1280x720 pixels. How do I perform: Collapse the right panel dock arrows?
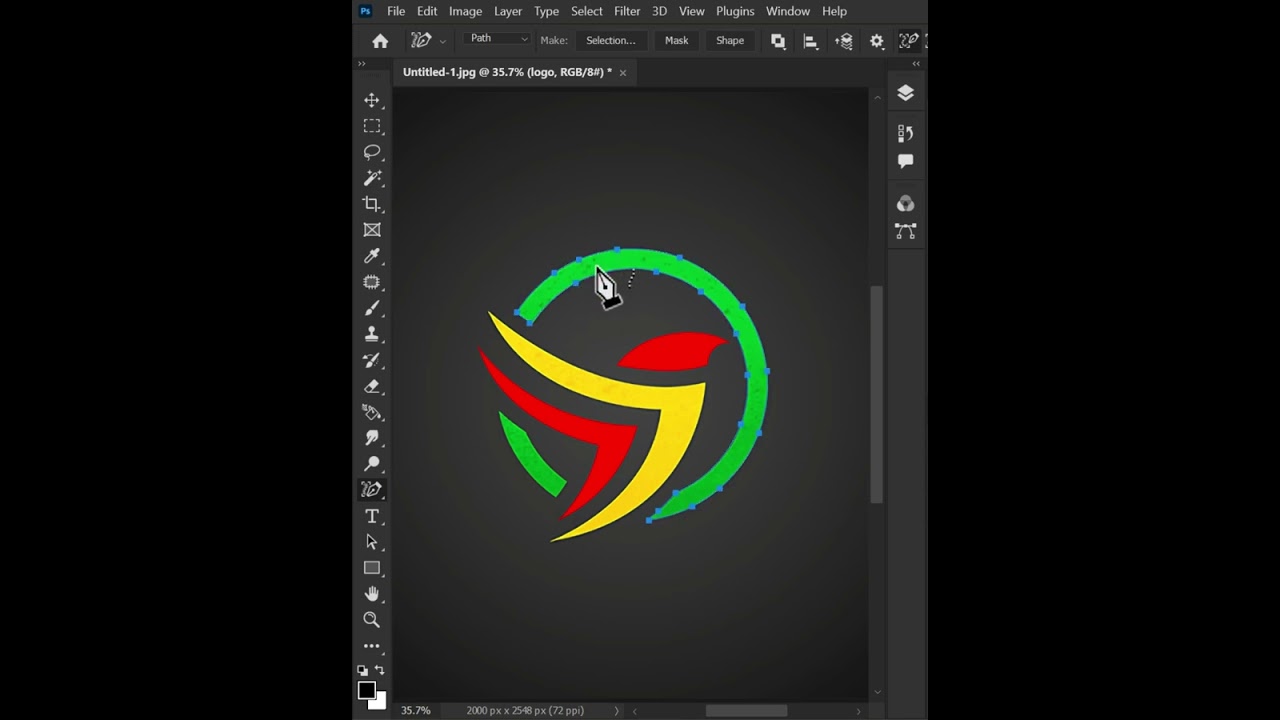coord(916,64)
